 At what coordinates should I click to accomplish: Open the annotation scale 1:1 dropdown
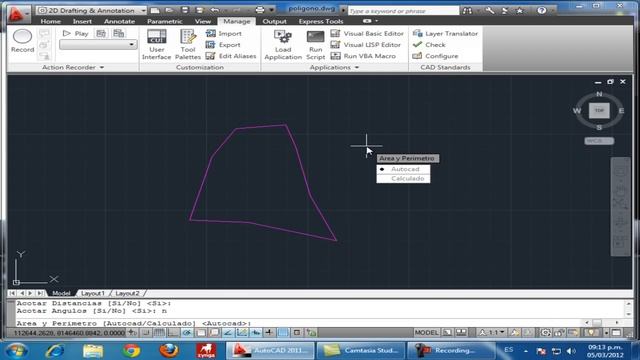point(493,333)
